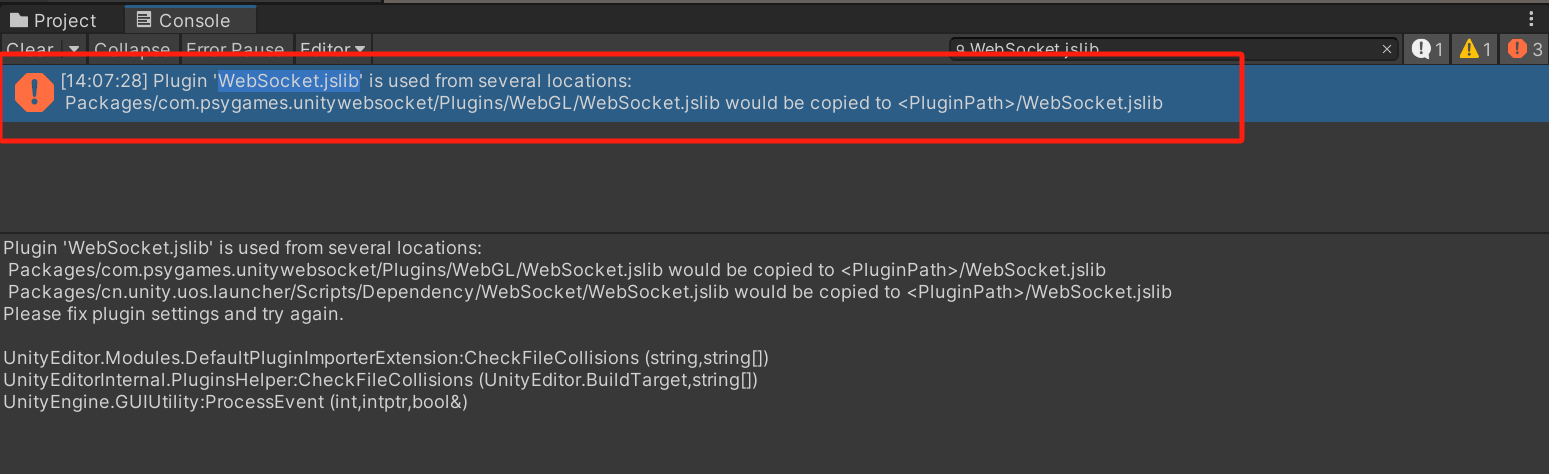The image size is (1549, 474).
Task: Toggle warning message filter showing 1
Action: pyautogui.click(x=1475, y=49)
